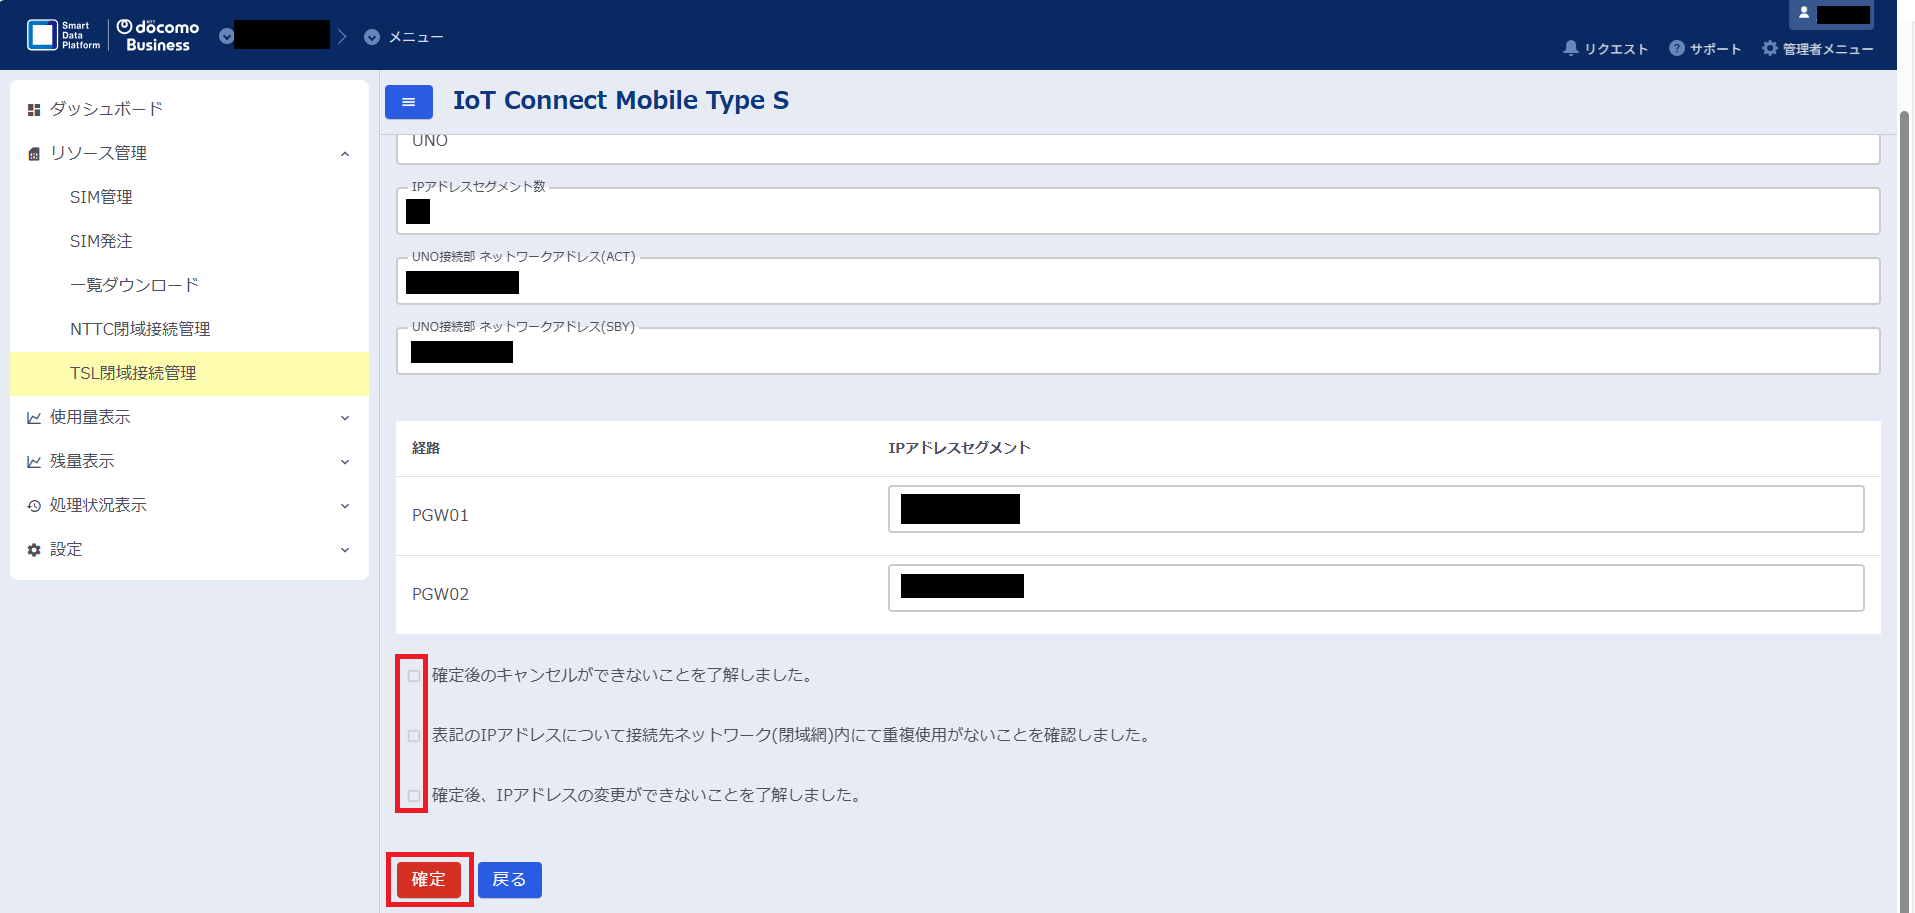Click the PGW01 row label

point(440,515)
